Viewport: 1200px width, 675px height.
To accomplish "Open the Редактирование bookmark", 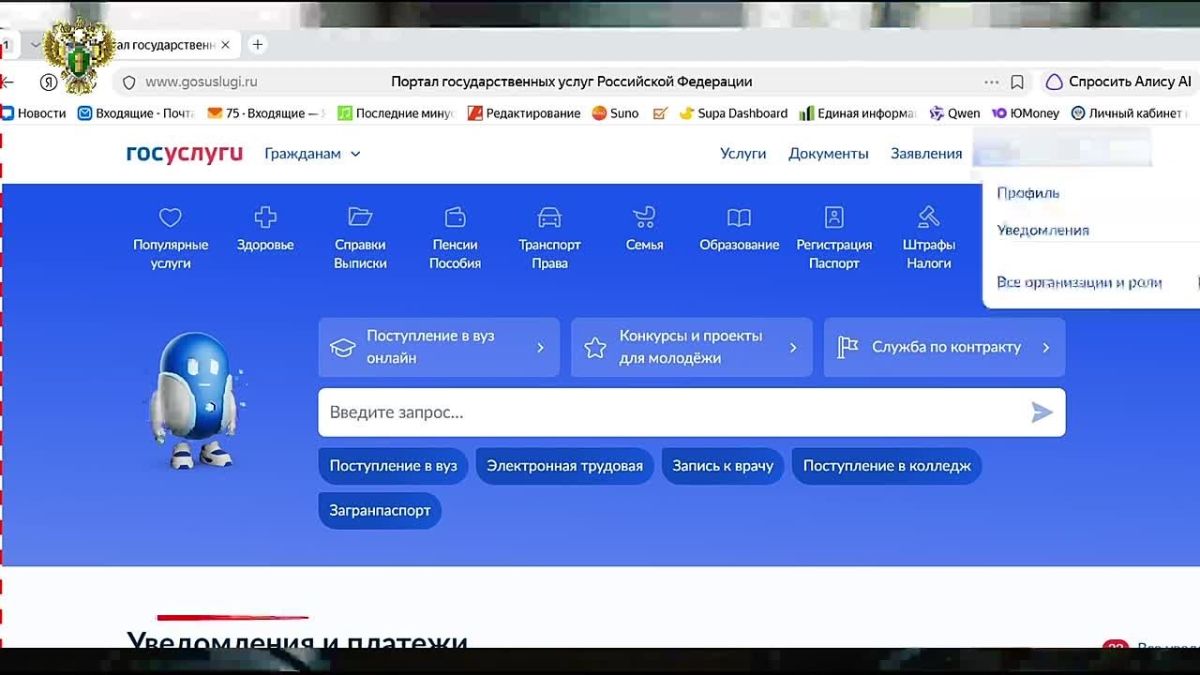I will coord(524,113).
